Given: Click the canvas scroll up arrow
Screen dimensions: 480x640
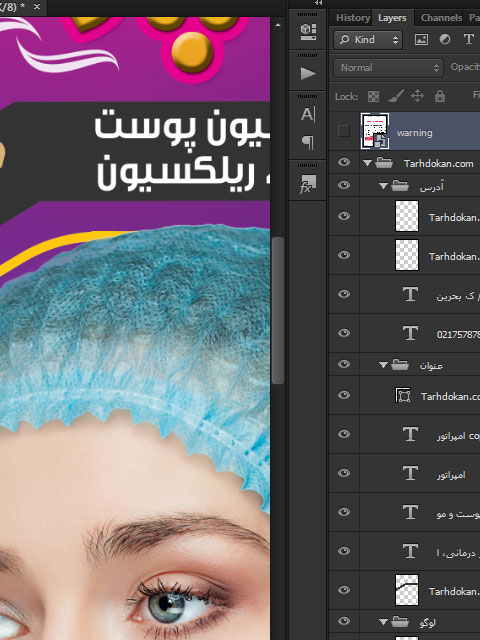Looking at the screenshot, I should click(x=278, y=25).
